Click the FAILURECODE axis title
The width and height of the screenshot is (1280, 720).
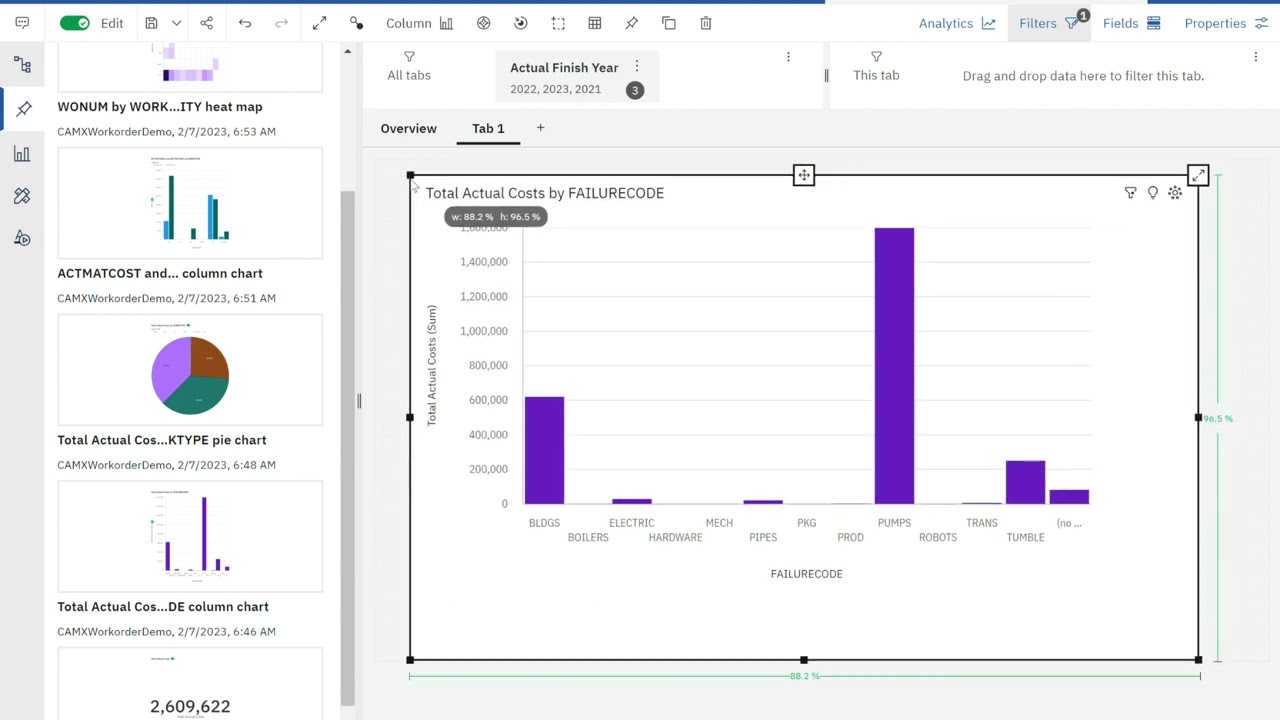806,574
